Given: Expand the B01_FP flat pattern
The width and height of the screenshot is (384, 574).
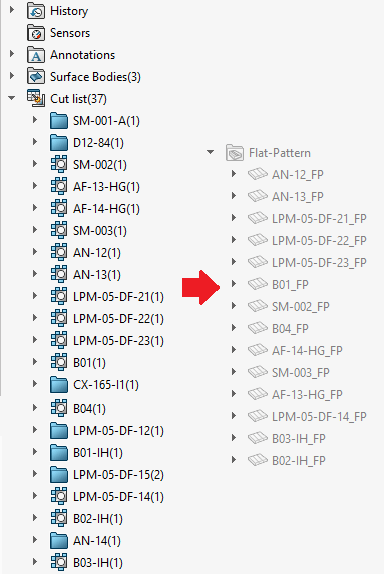Looking at the screenshot, I should click(234, 284).
